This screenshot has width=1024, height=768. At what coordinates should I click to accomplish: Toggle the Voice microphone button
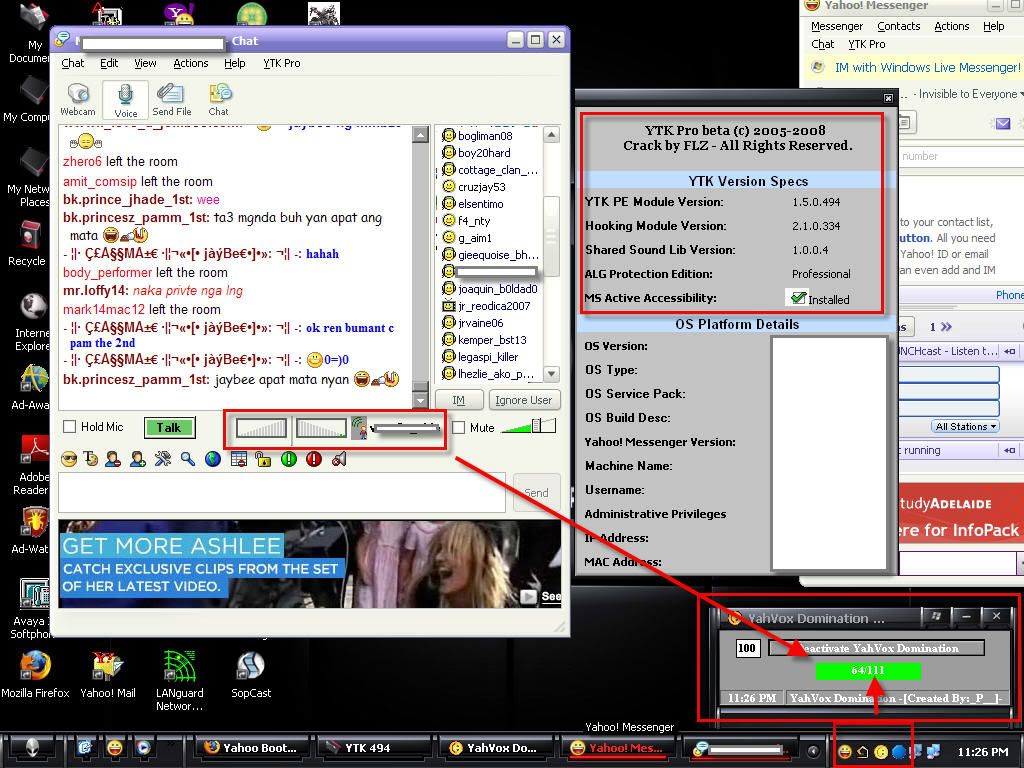pos(125,100)
